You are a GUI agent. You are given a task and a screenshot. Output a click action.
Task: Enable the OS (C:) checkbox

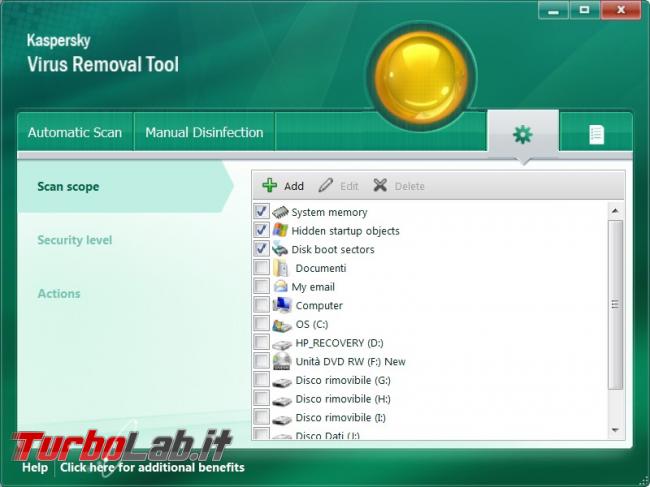(261, 324)
